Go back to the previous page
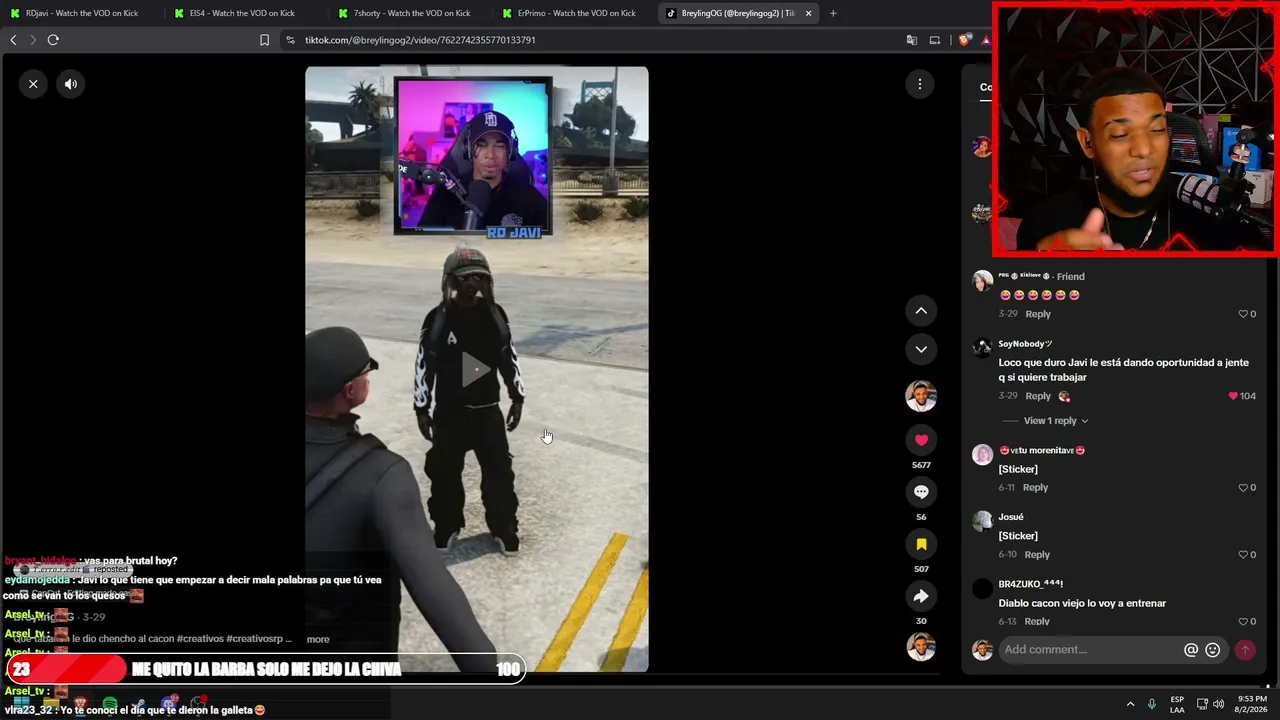Viewport: 1280px width, 720px height. click(13, 40)
